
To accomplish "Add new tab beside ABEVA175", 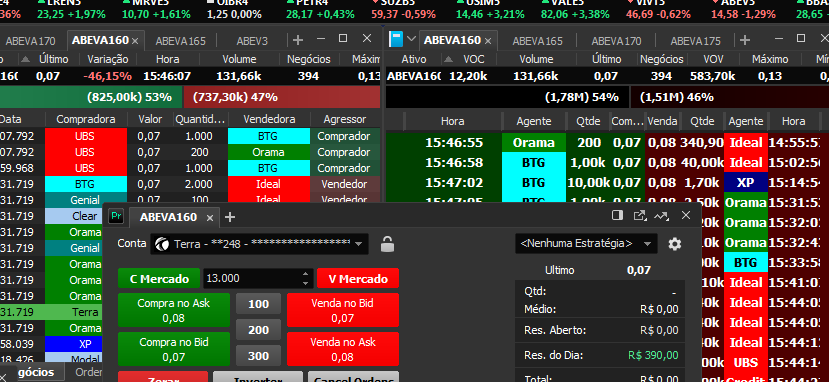I will tap(744, 40).
